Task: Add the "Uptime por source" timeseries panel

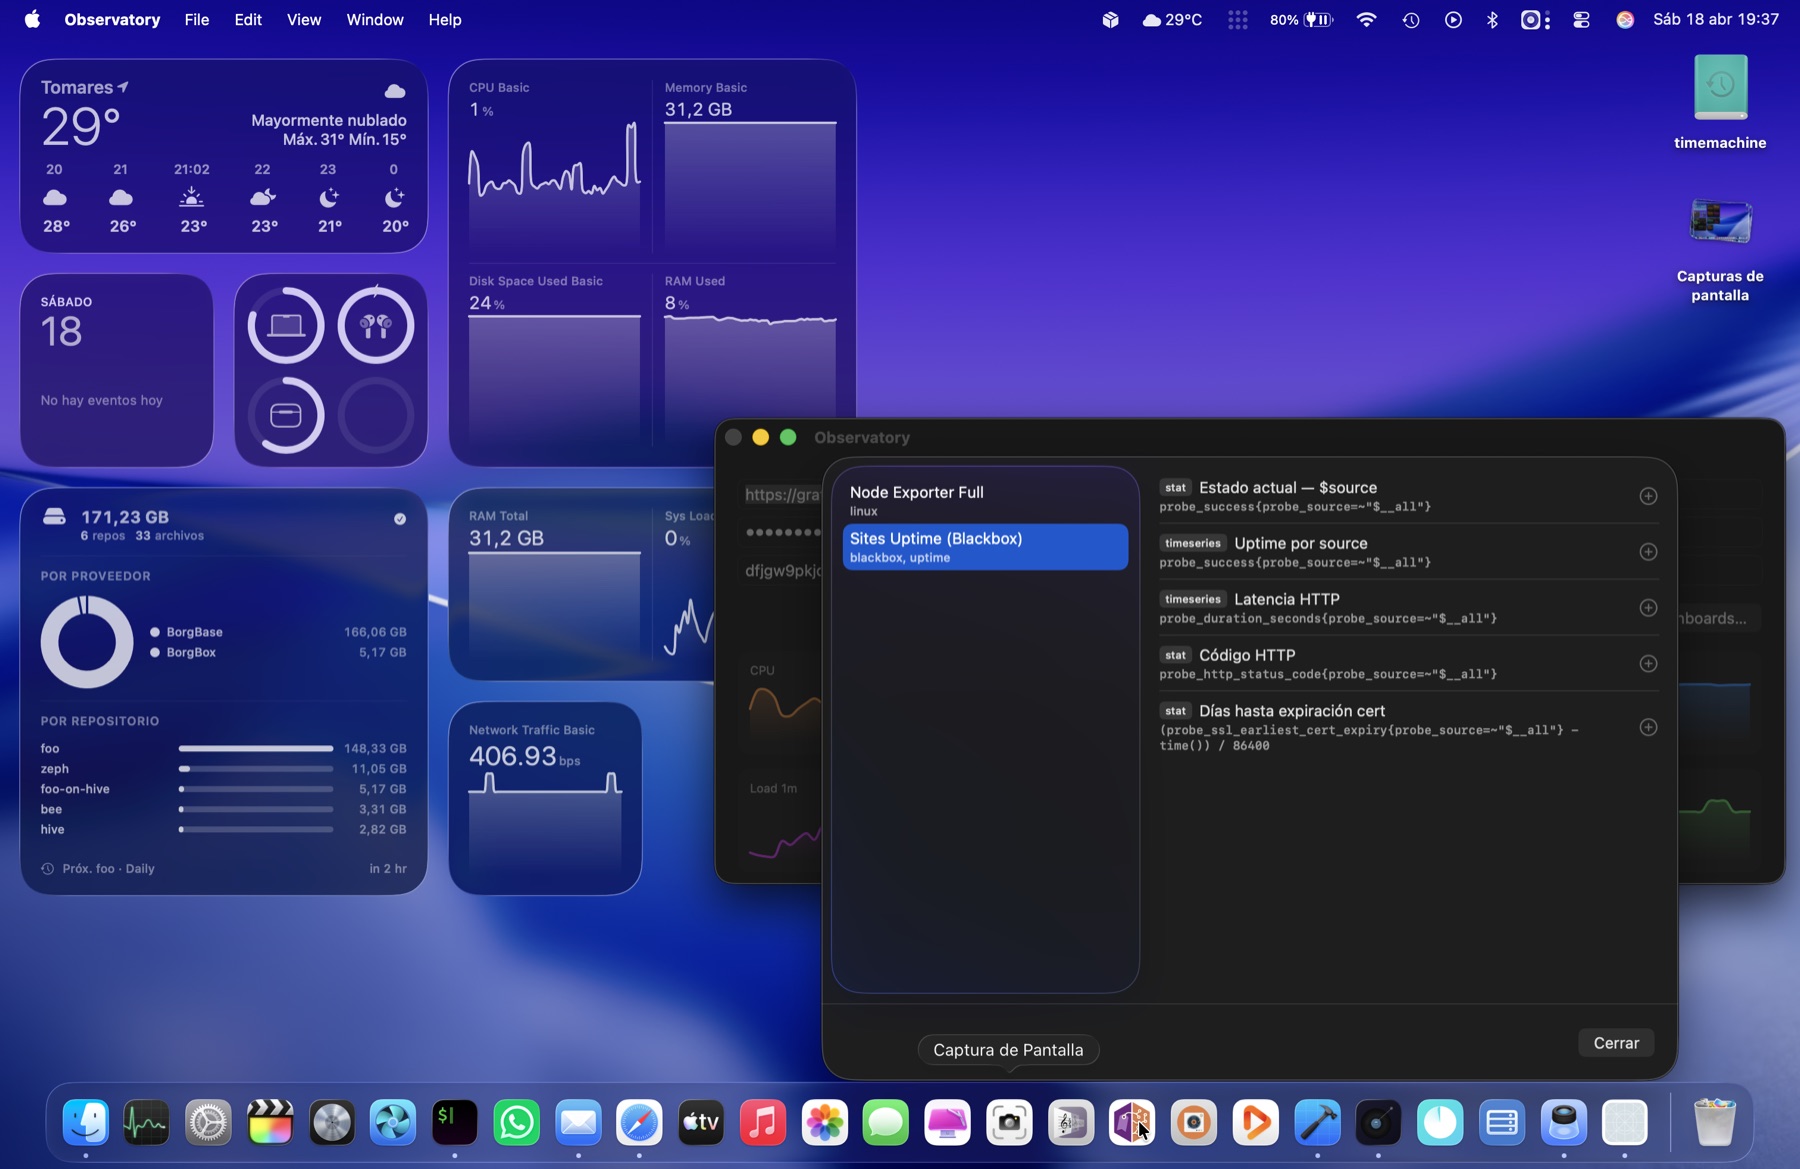Action: pos(1648,552)
